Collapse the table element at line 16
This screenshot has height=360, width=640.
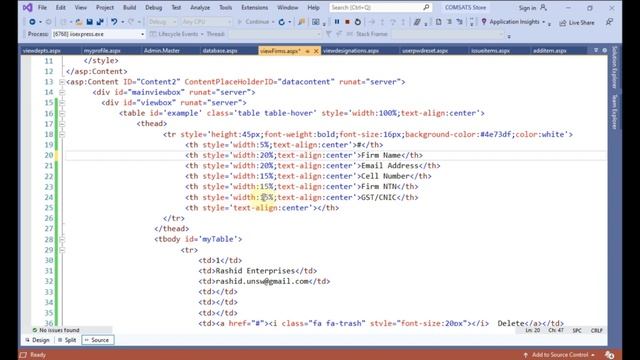62,113
